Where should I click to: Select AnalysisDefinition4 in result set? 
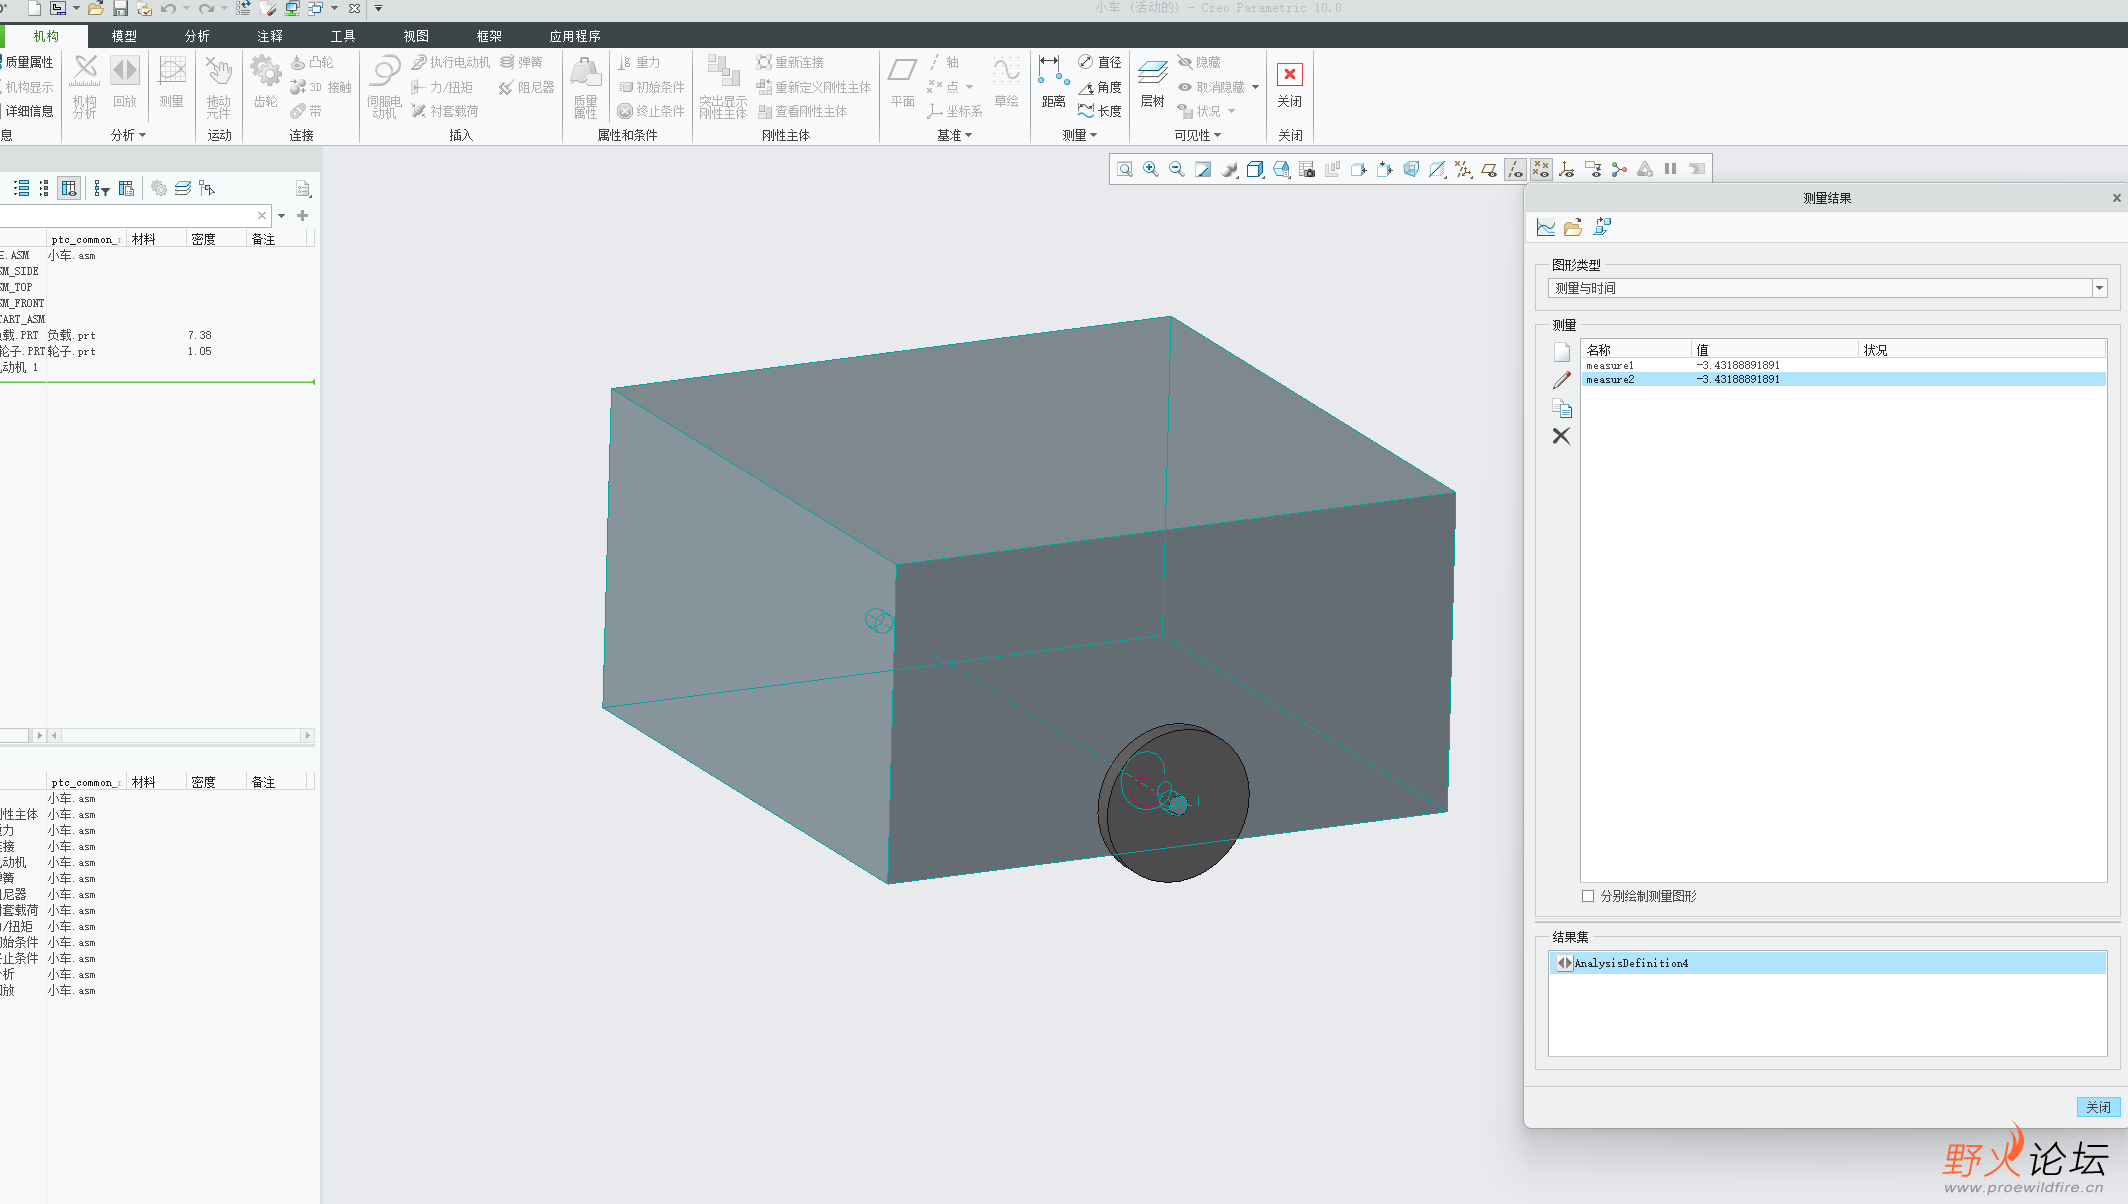coord(1827,963)
